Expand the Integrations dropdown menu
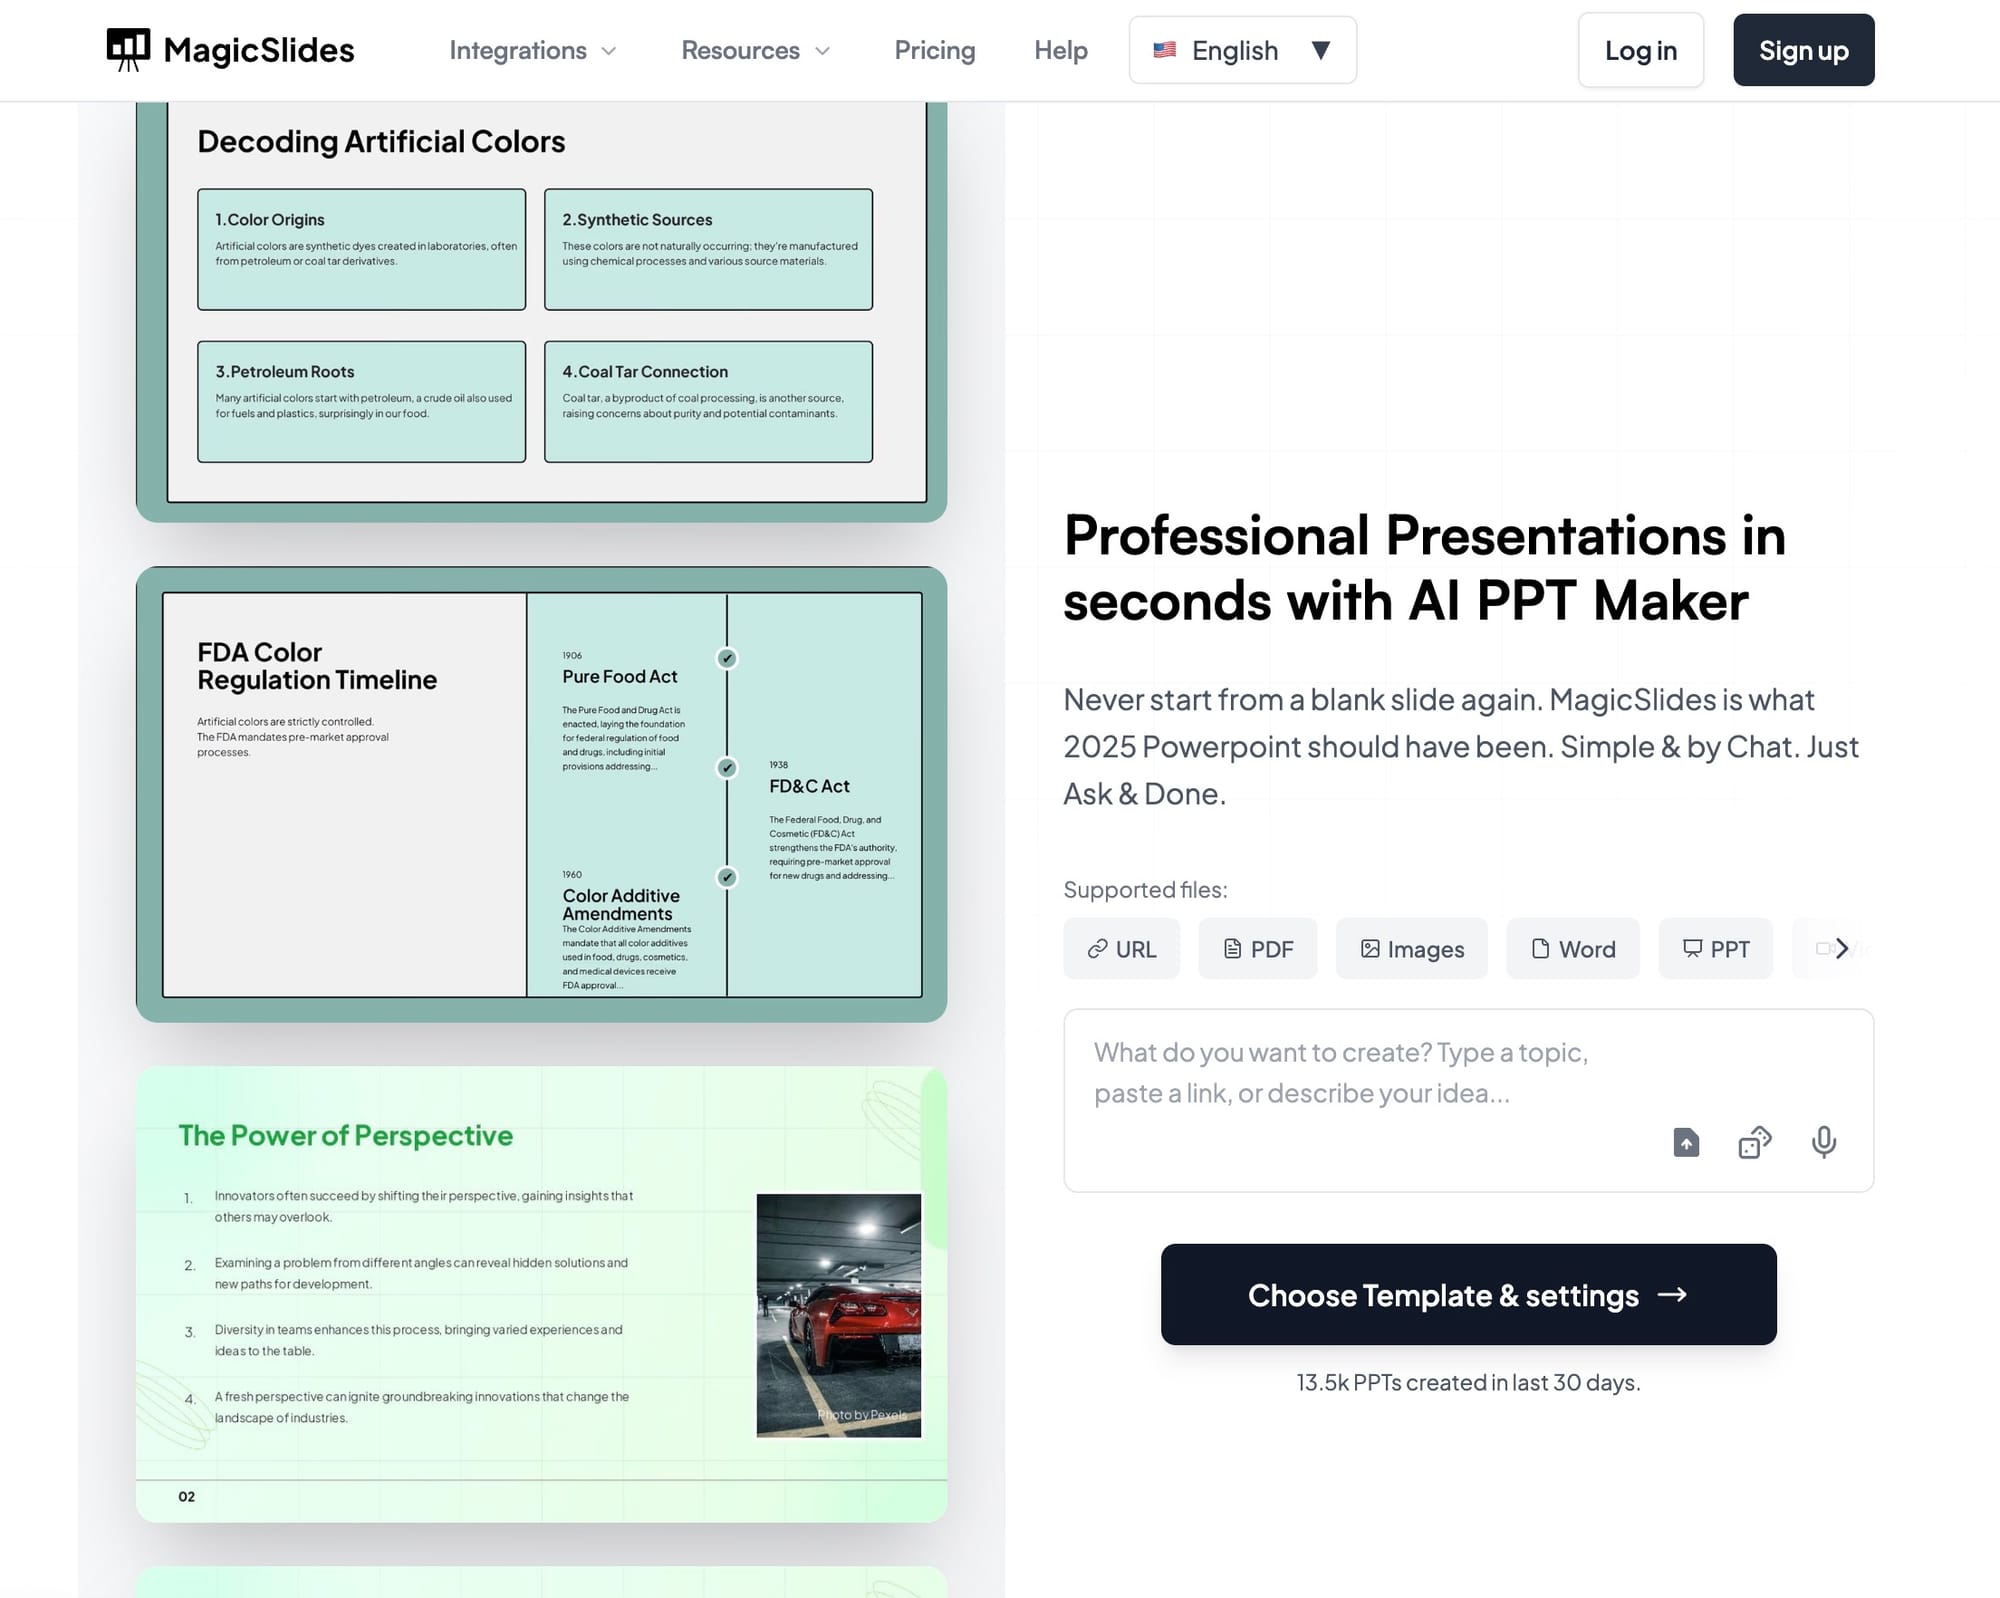The image size is (2000, 1598). (x=532, y=50)
